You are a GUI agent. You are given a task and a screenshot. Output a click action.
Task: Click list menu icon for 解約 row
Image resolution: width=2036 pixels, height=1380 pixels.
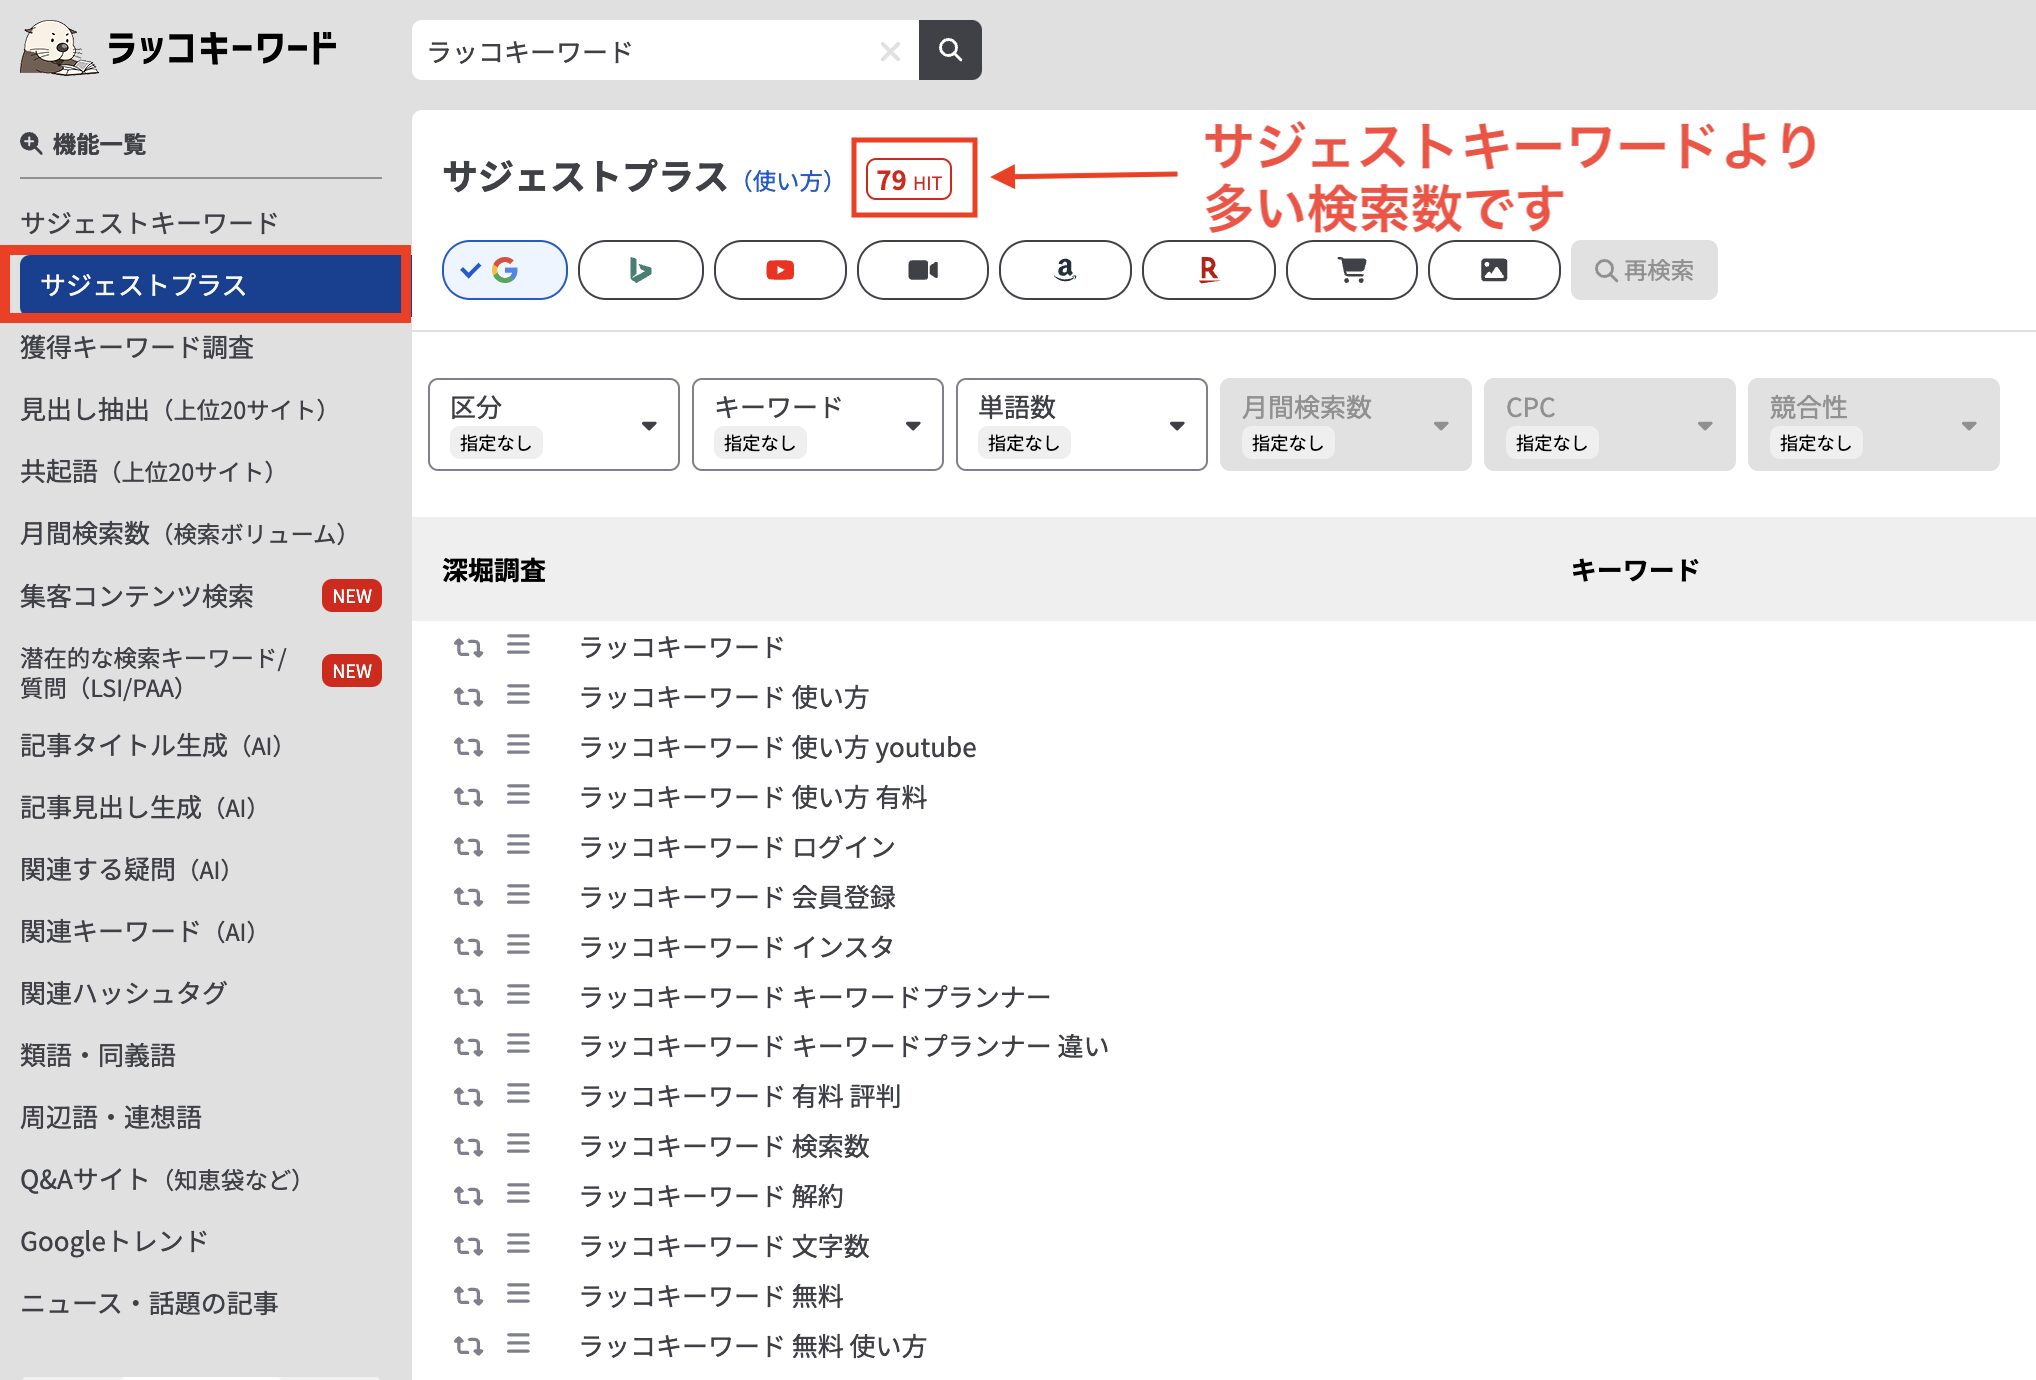pyautogui.click(x=518, y=1194)
